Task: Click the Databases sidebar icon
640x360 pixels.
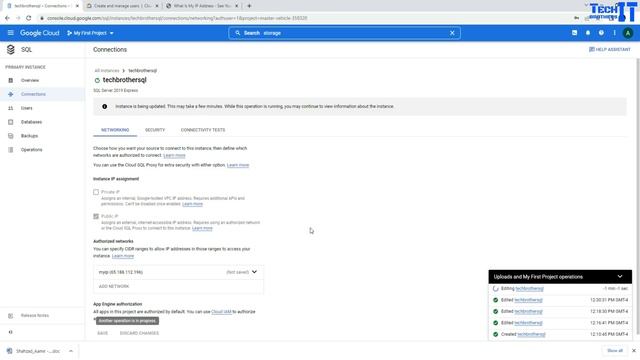Action: click(11, 122)
